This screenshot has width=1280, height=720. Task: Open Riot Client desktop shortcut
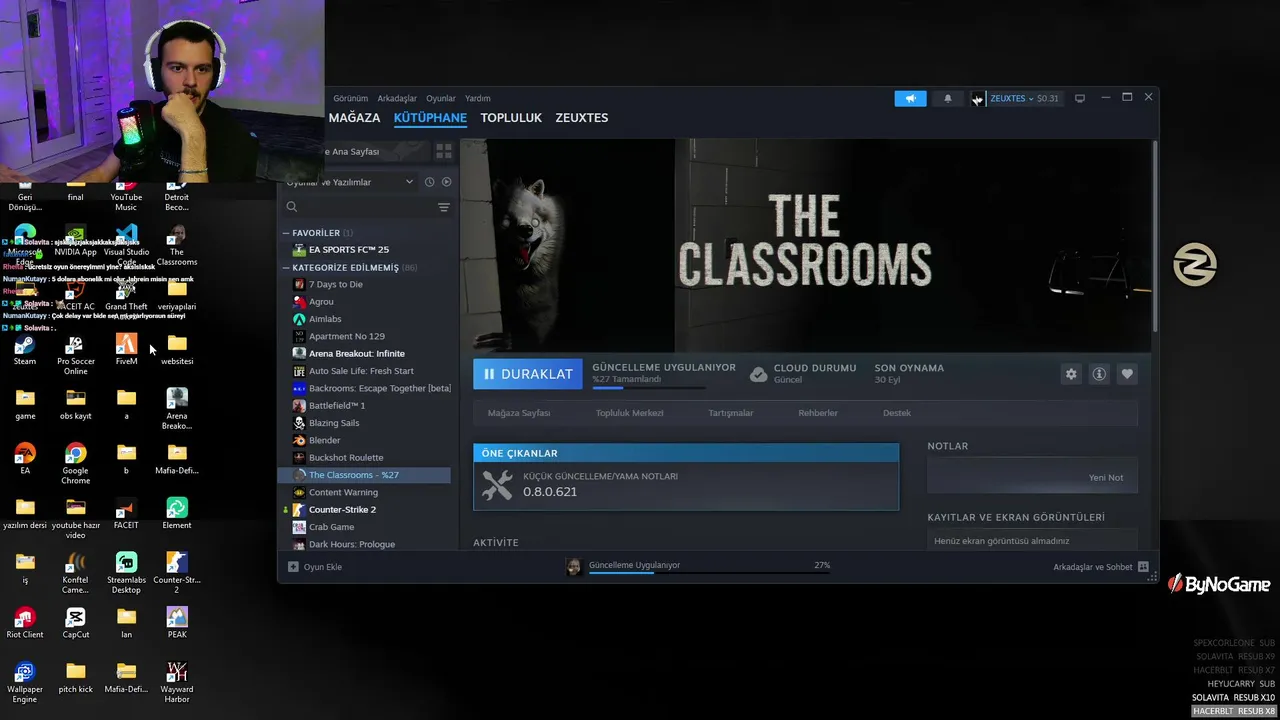(25, 623)
